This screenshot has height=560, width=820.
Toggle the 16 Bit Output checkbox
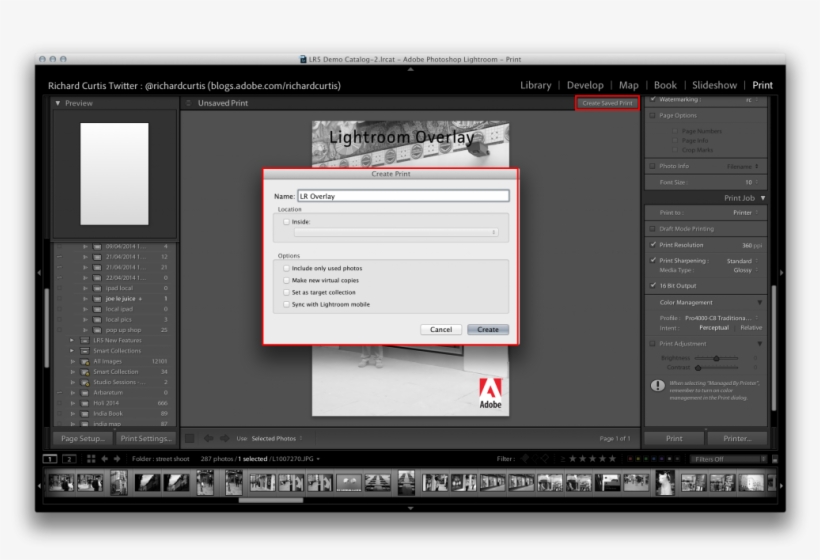(x=653, y=285)
